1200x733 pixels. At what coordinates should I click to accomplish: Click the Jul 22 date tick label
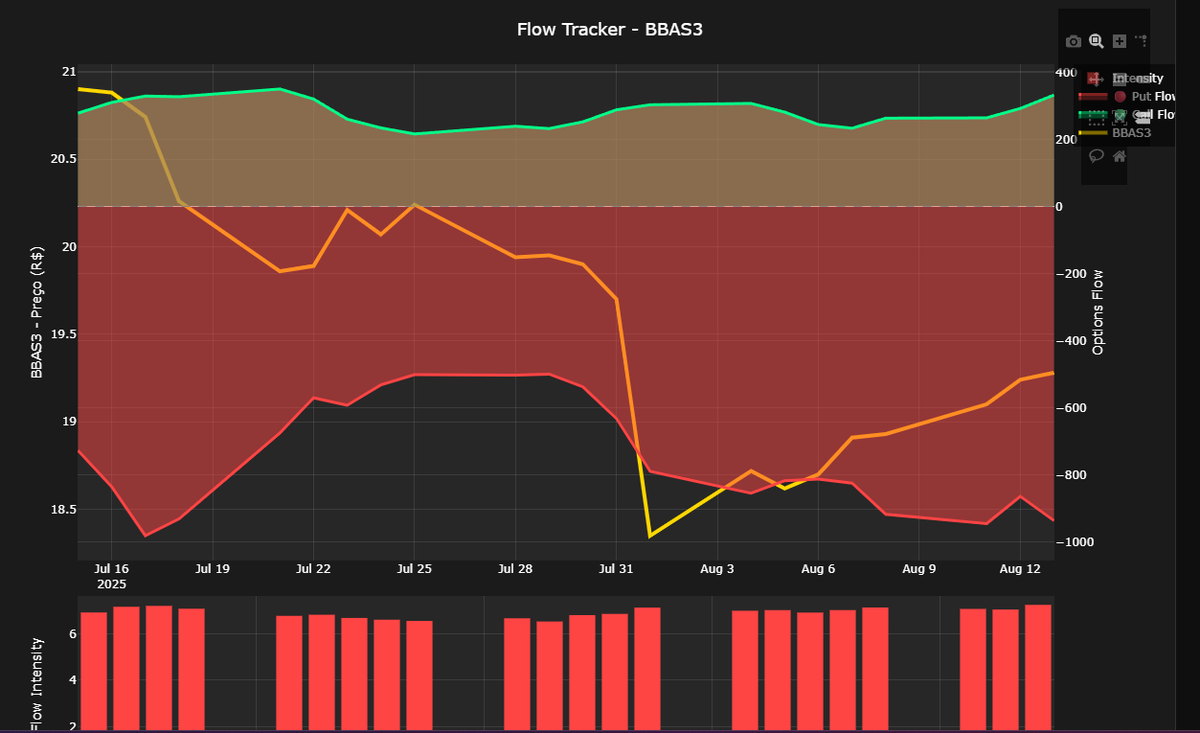(313, 569)
